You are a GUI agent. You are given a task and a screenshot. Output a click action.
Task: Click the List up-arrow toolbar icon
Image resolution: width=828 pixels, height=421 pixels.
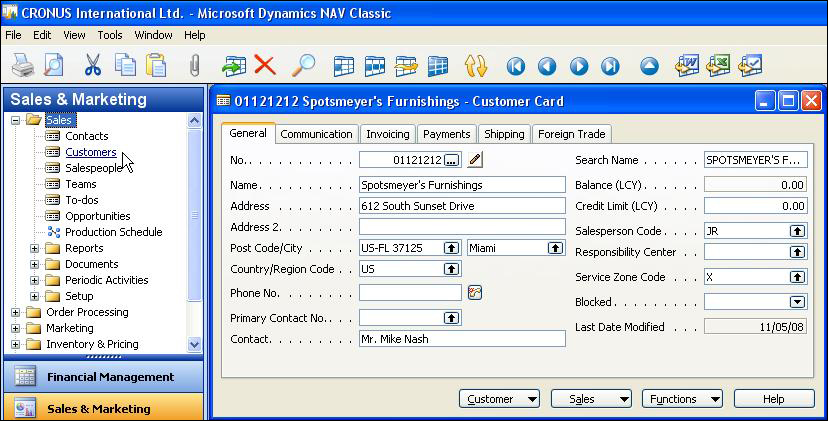(650, 67)
